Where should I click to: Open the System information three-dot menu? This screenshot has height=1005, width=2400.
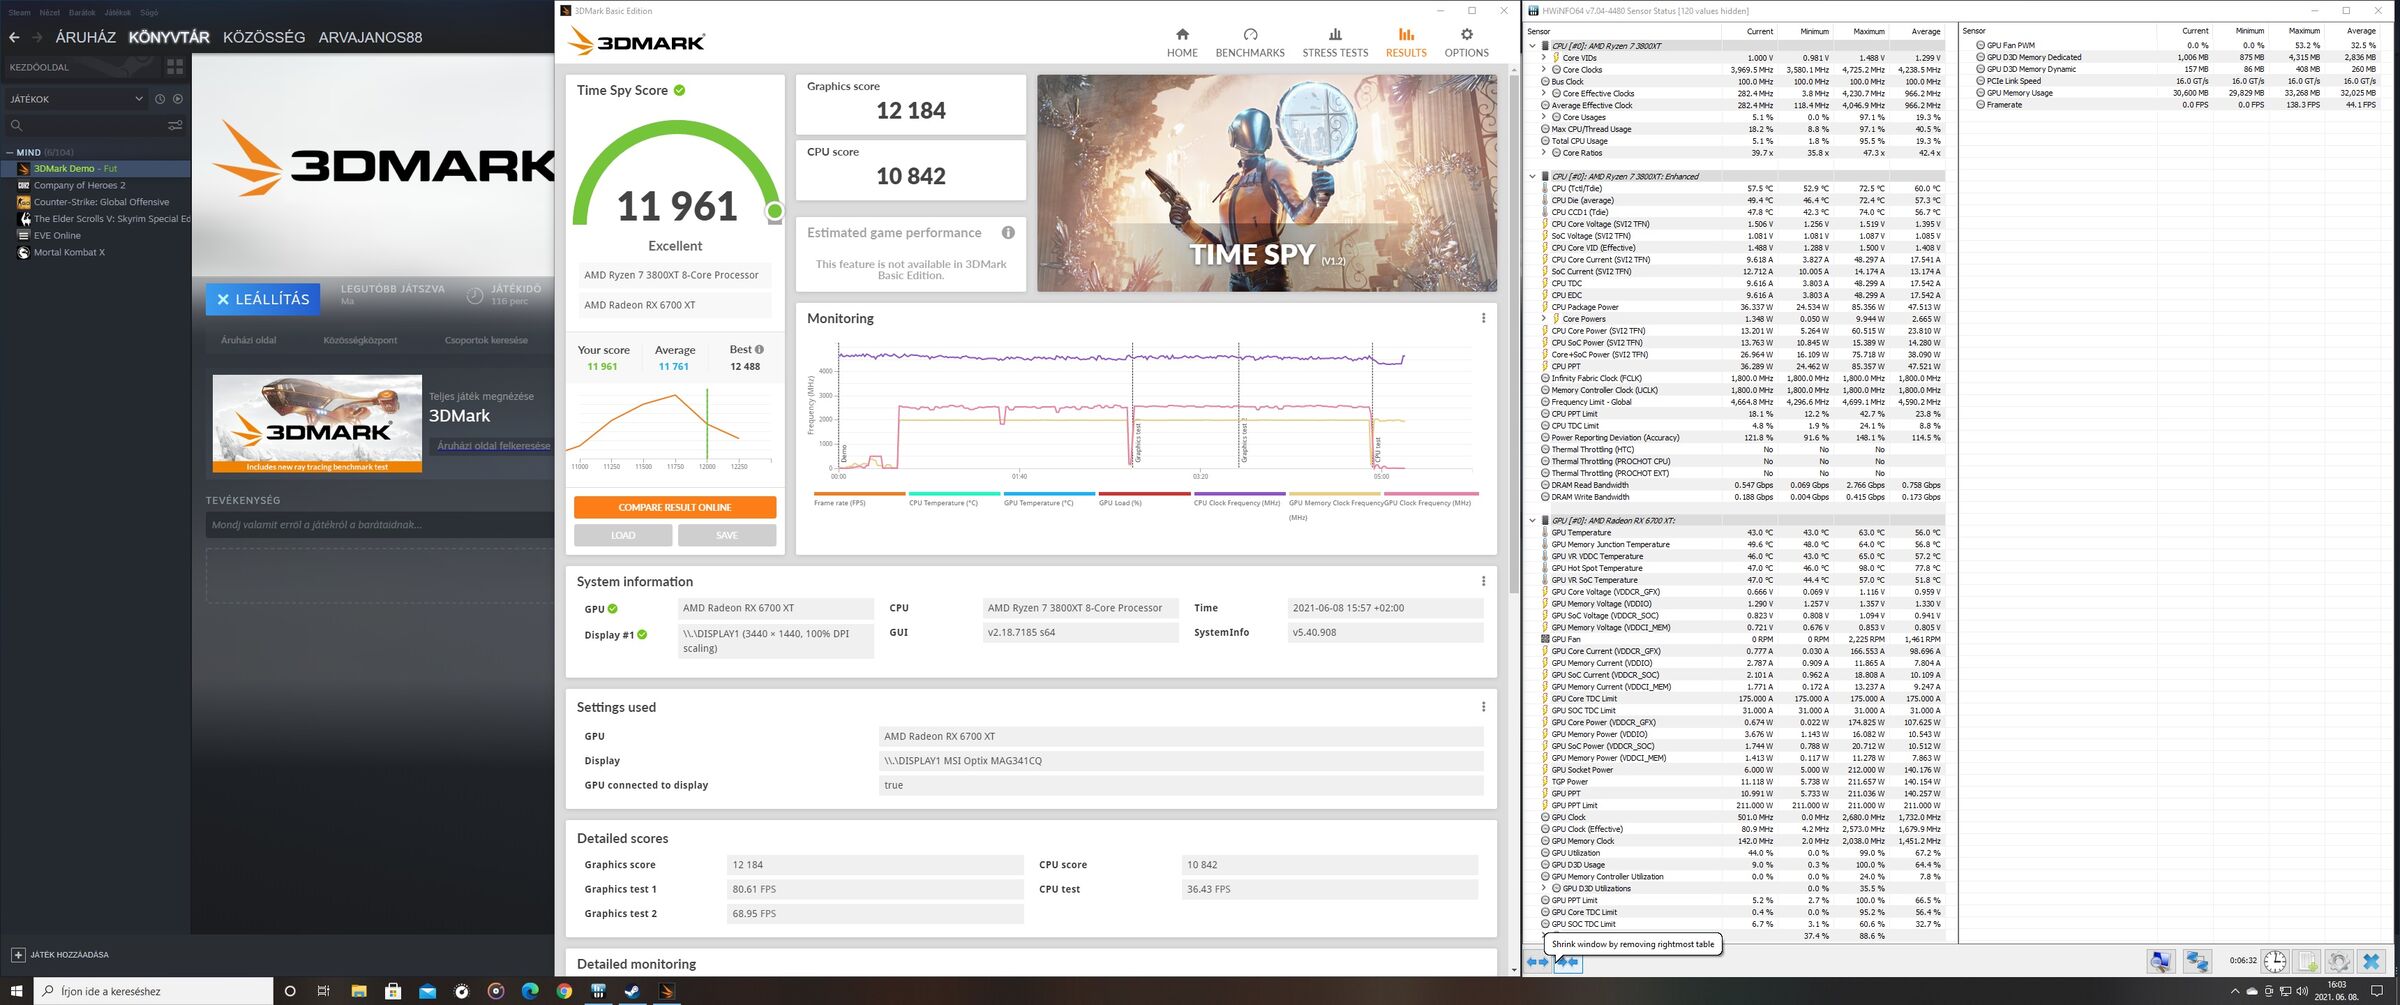tap(1483, 581)
